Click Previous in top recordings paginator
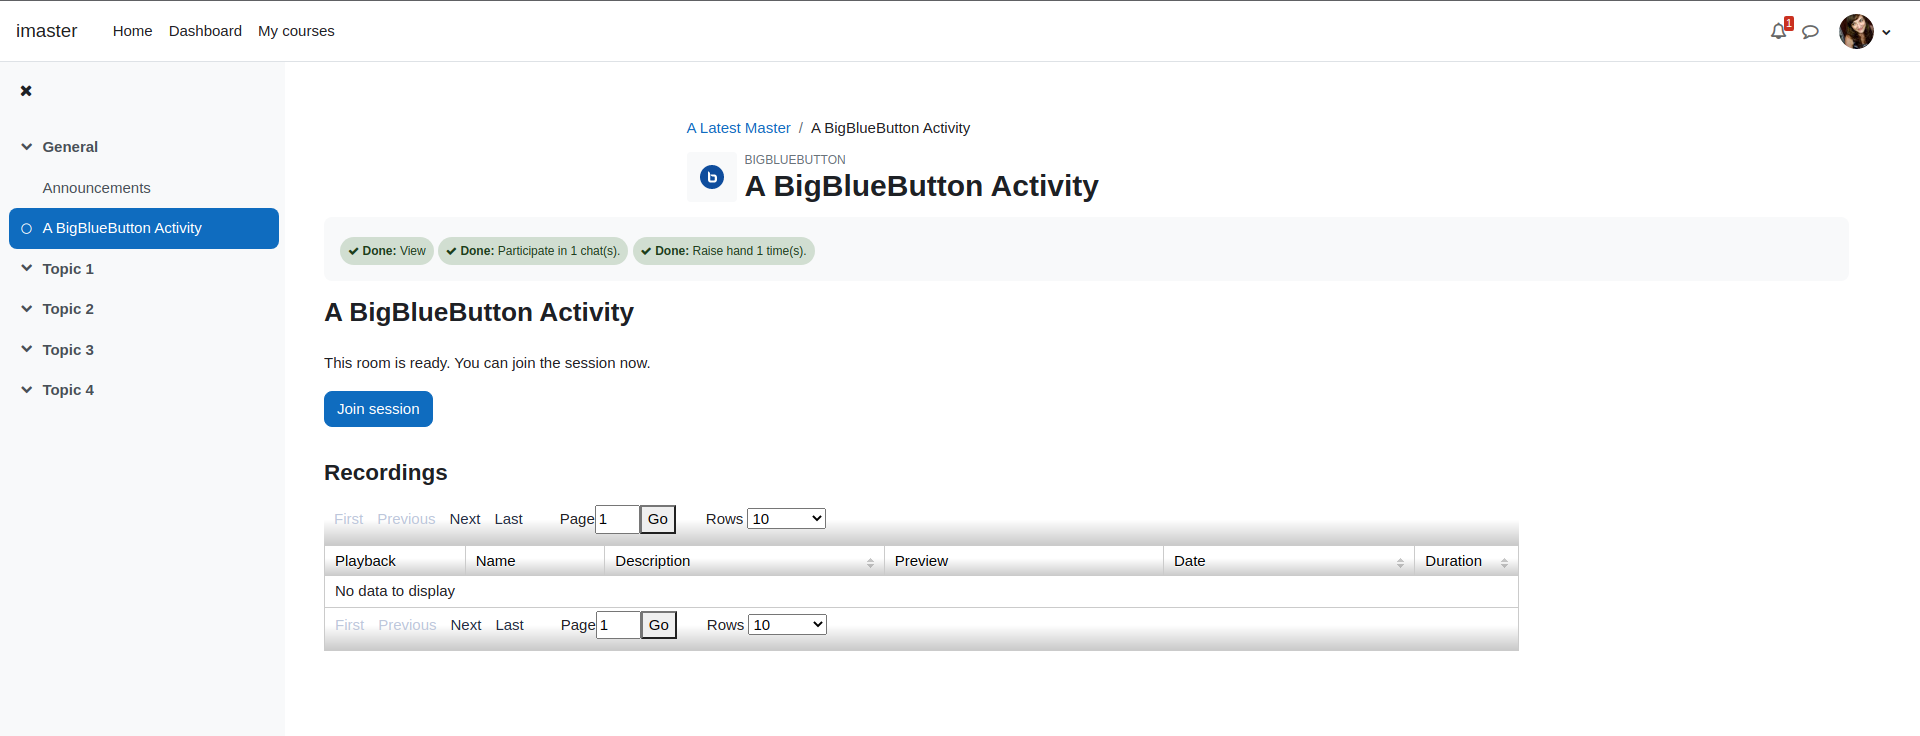The width and height of the screenshot is (1920, 736). tap(406, 519)
